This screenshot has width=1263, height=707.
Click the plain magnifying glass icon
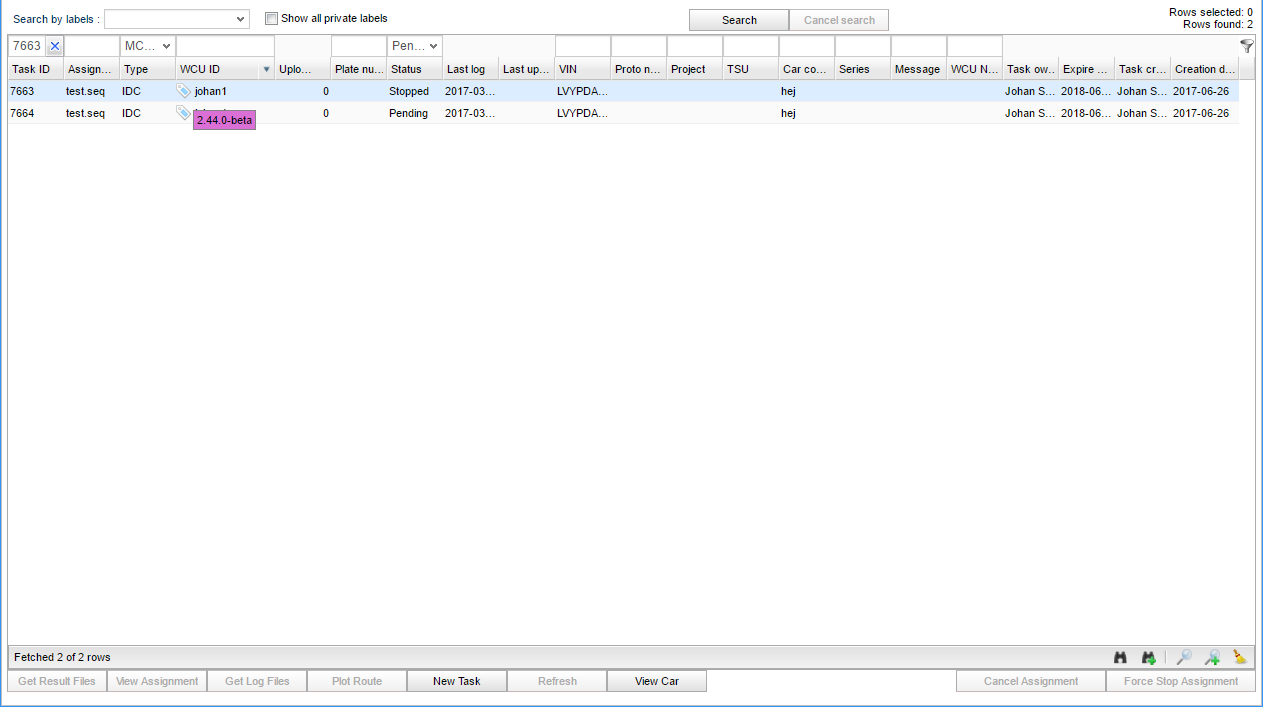coord(1184,657)
